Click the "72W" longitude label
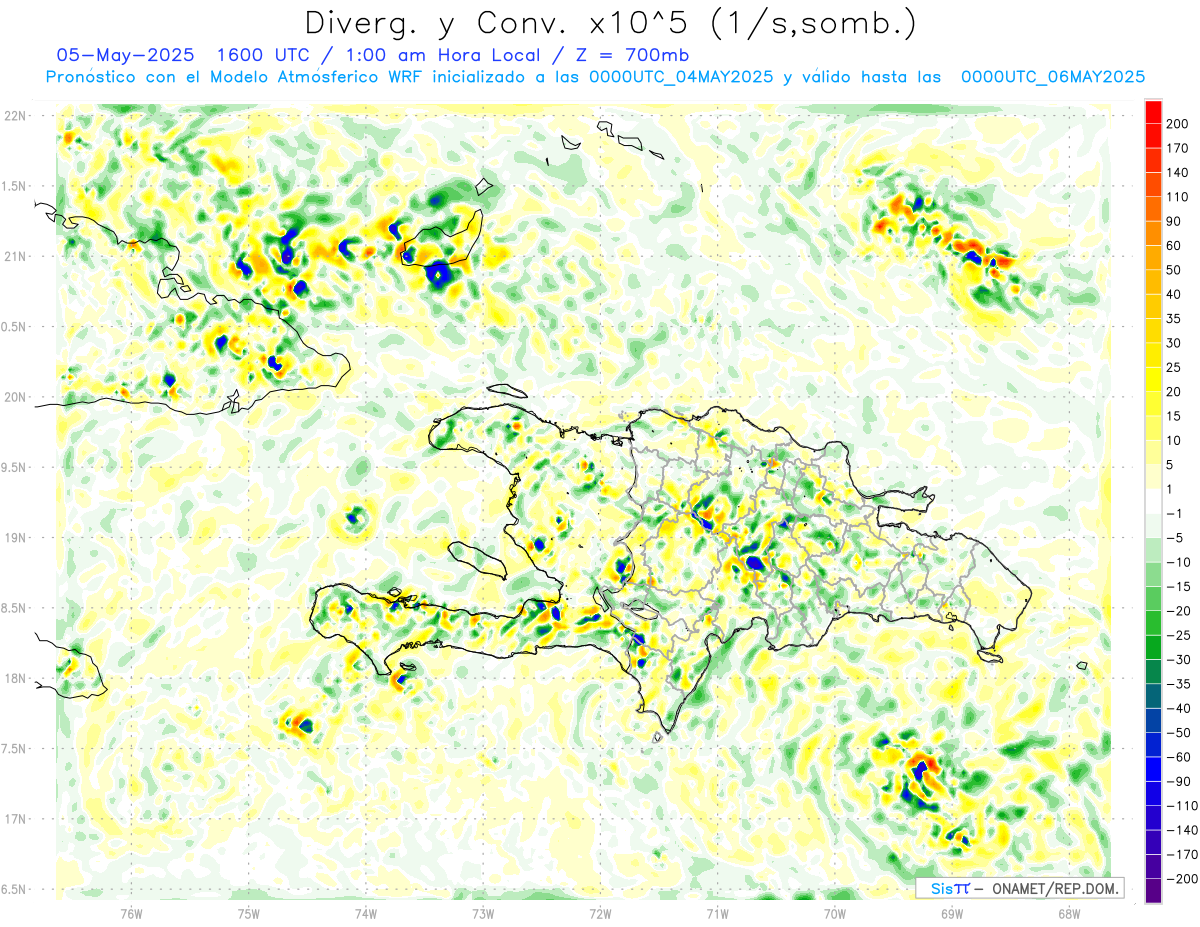1200x927 pixels. 600,914
